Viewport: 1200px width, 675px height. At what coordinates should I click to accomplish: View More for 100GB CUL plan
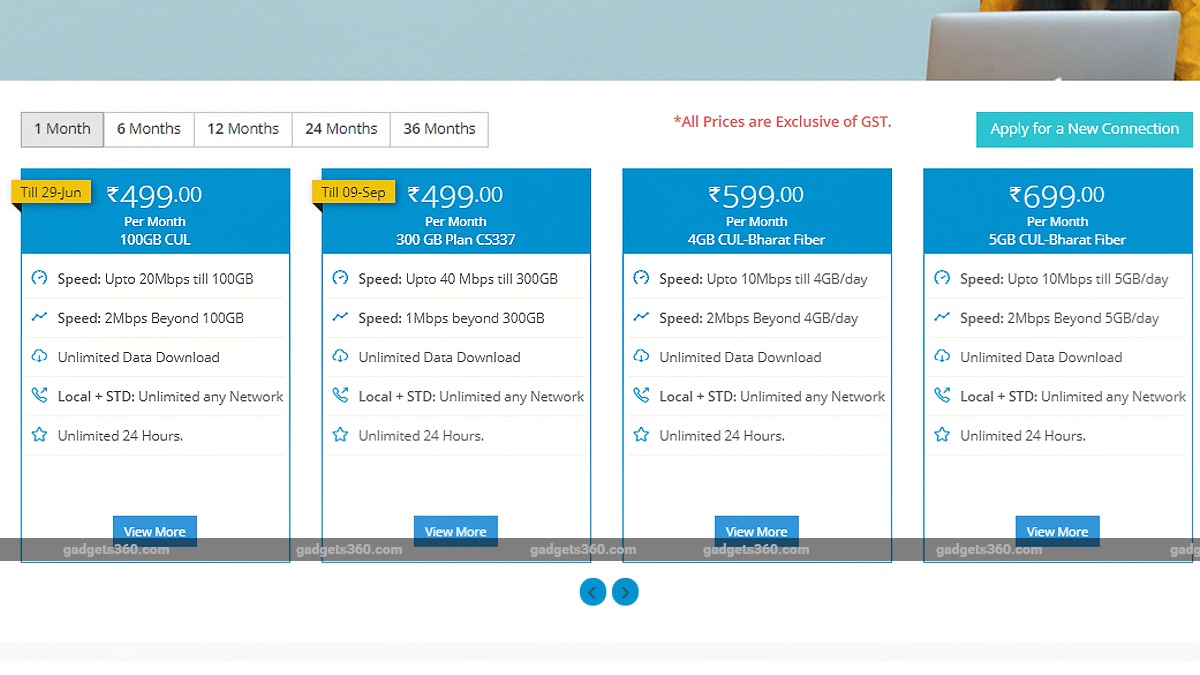155,531
